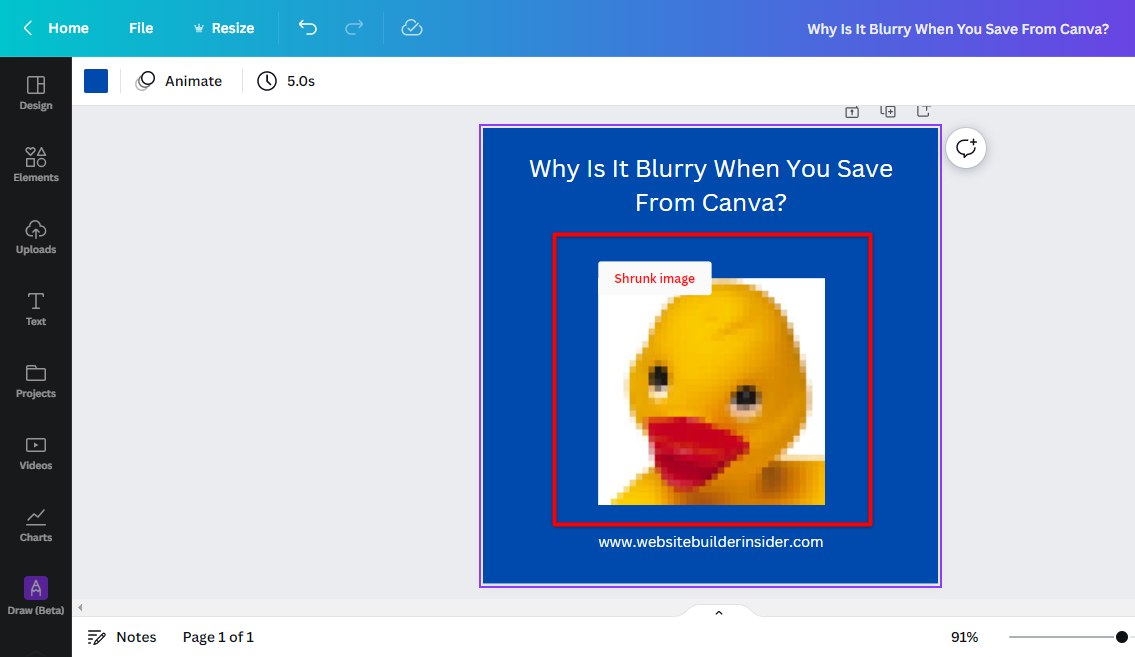Open the 91% zoom level dropdown

[x=964, y=637]
